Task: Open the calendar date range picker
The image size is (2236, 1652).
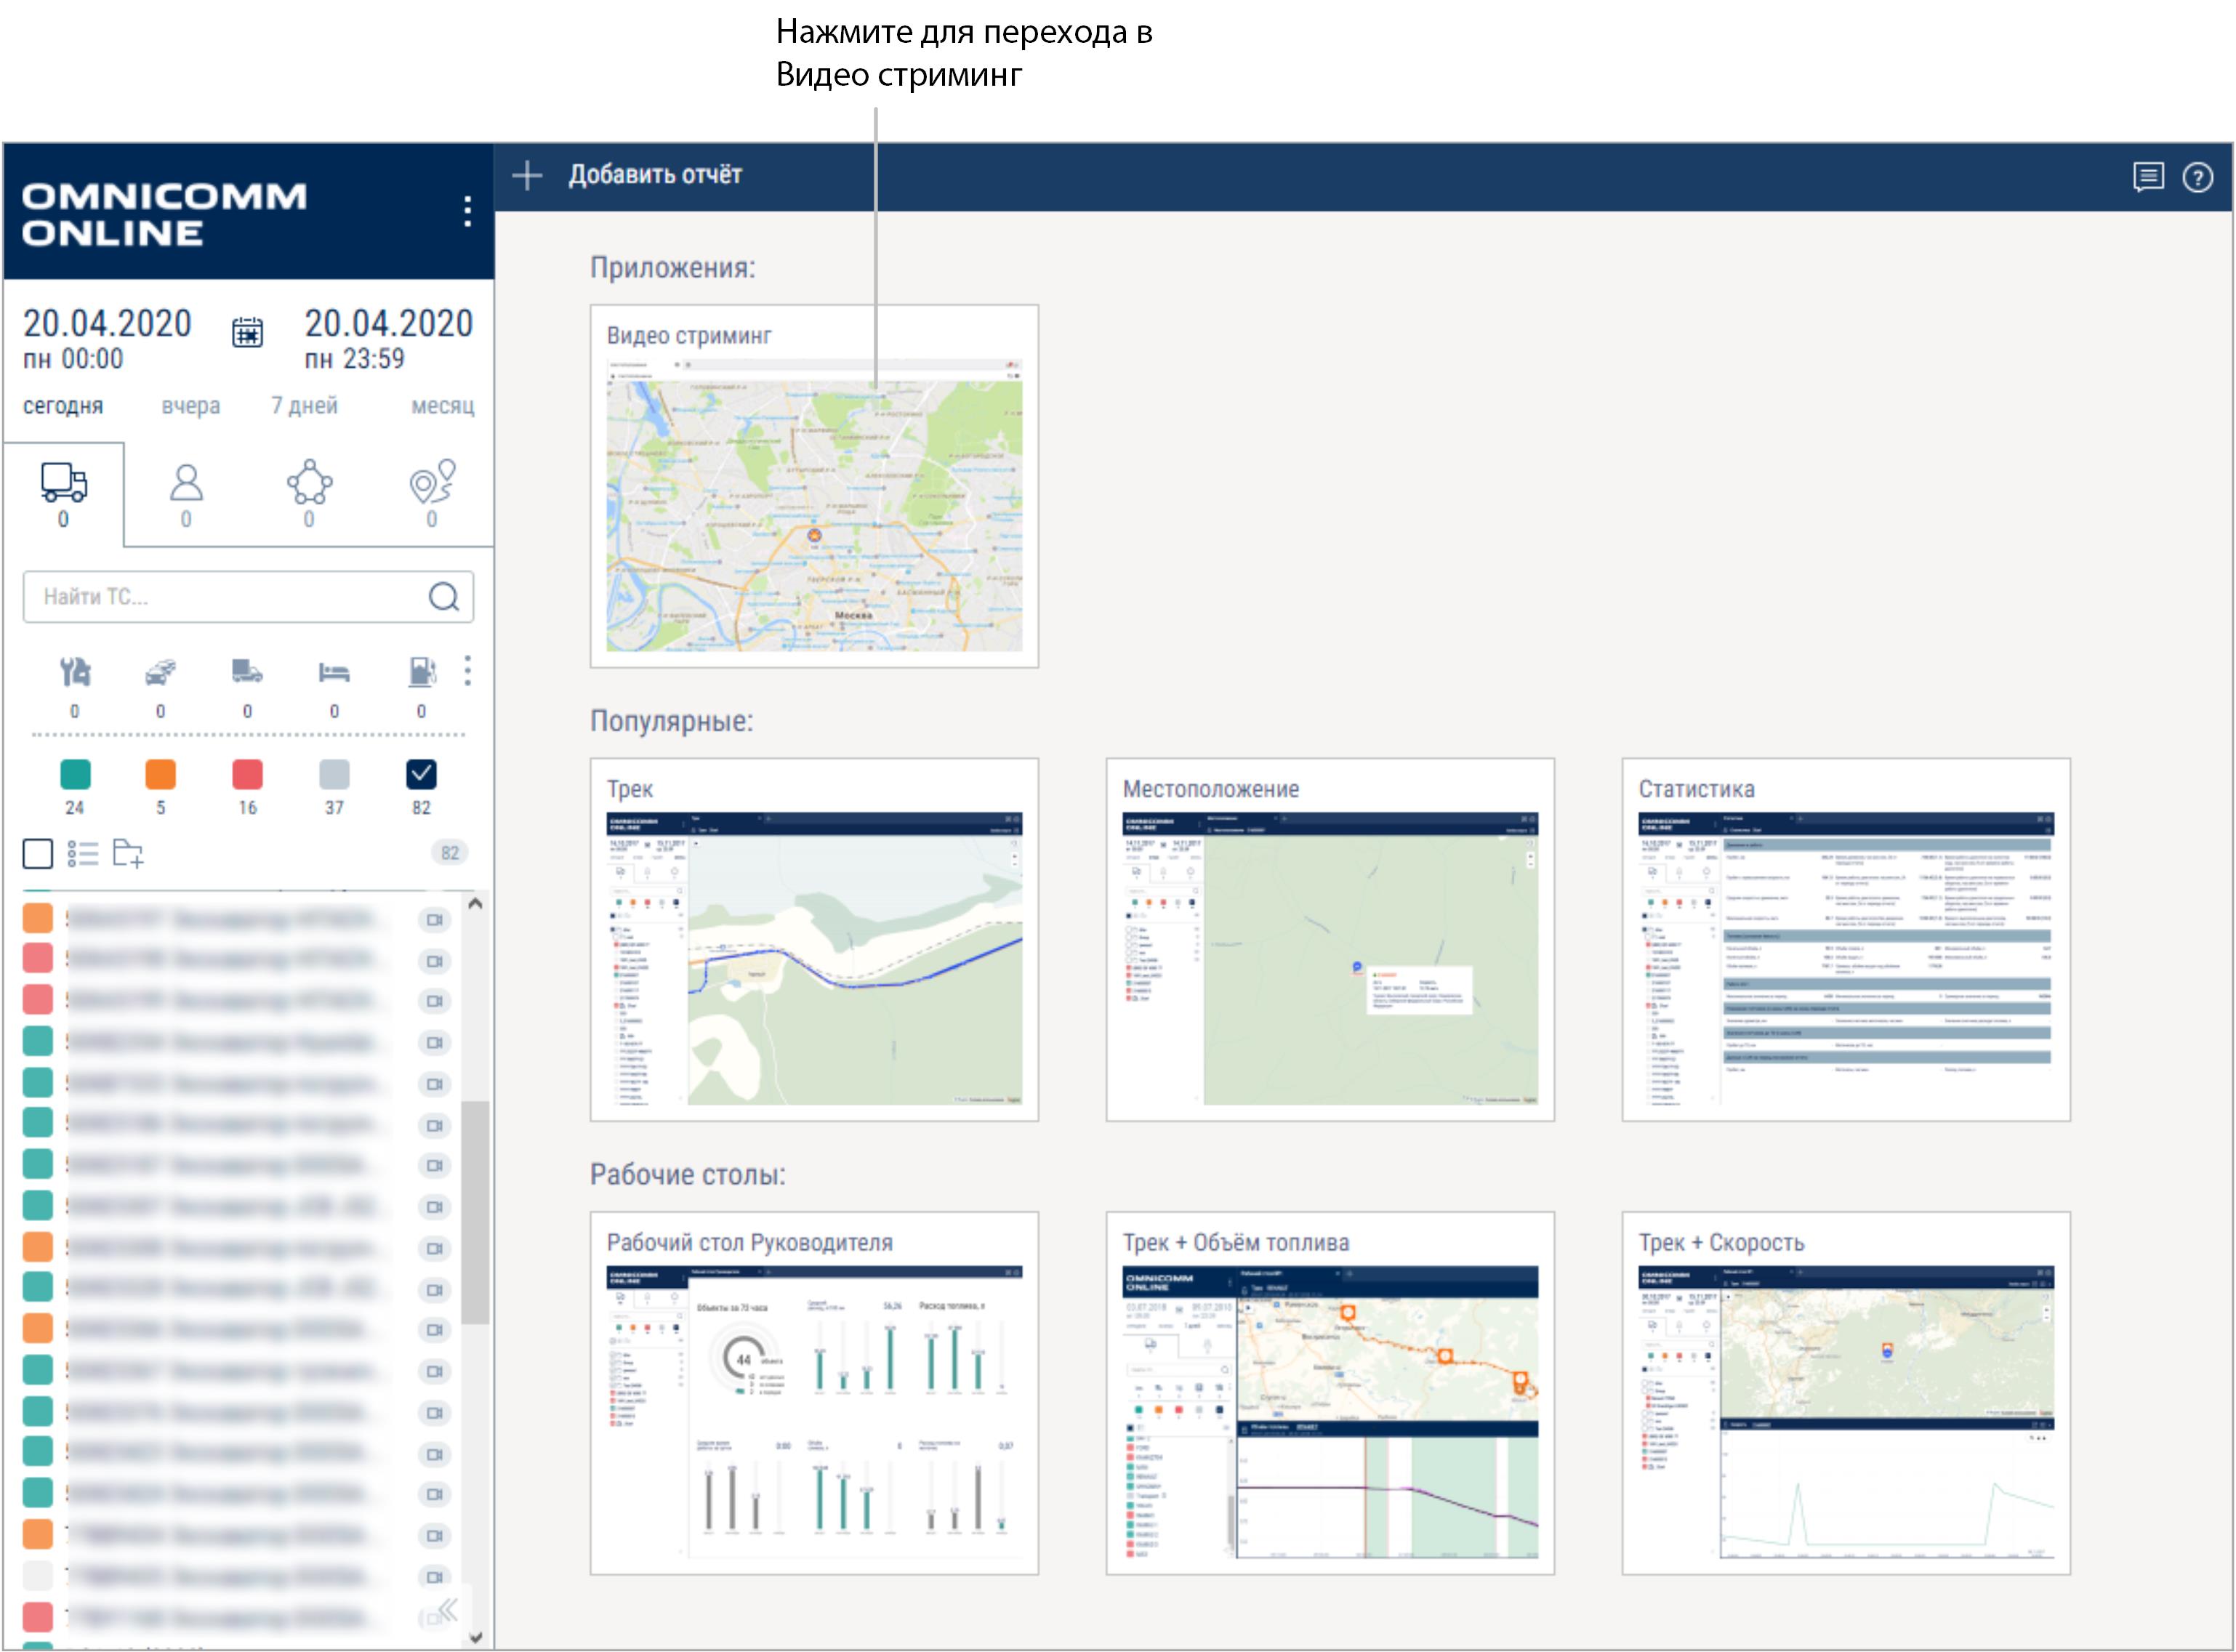Action: click(247, 332)
